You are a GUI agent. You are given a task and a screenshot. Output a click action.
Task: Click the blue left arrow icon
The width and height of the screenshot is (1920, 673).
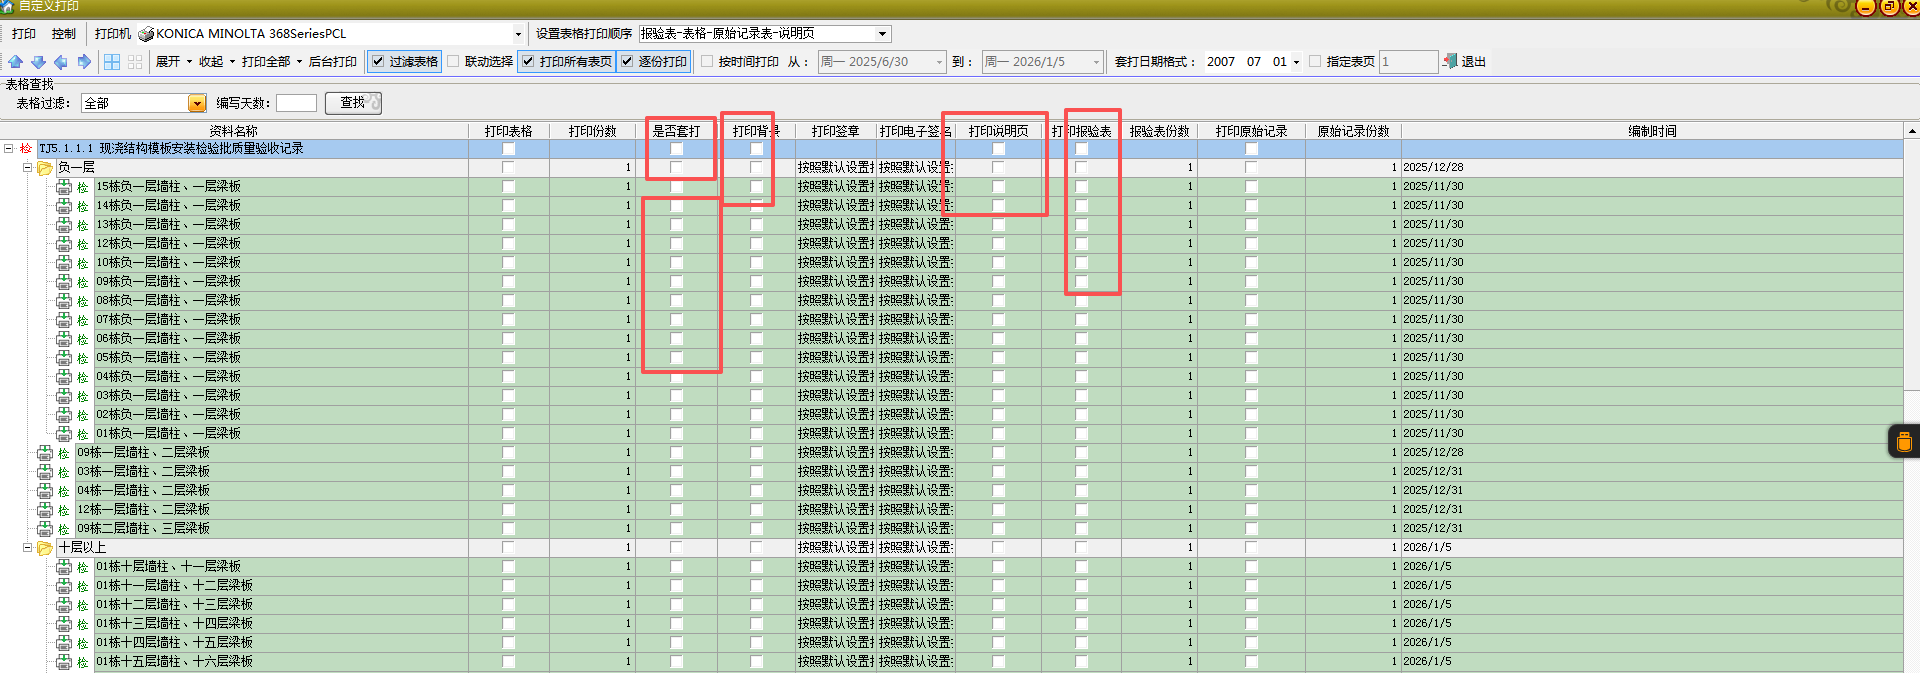[x=61, y=62]
